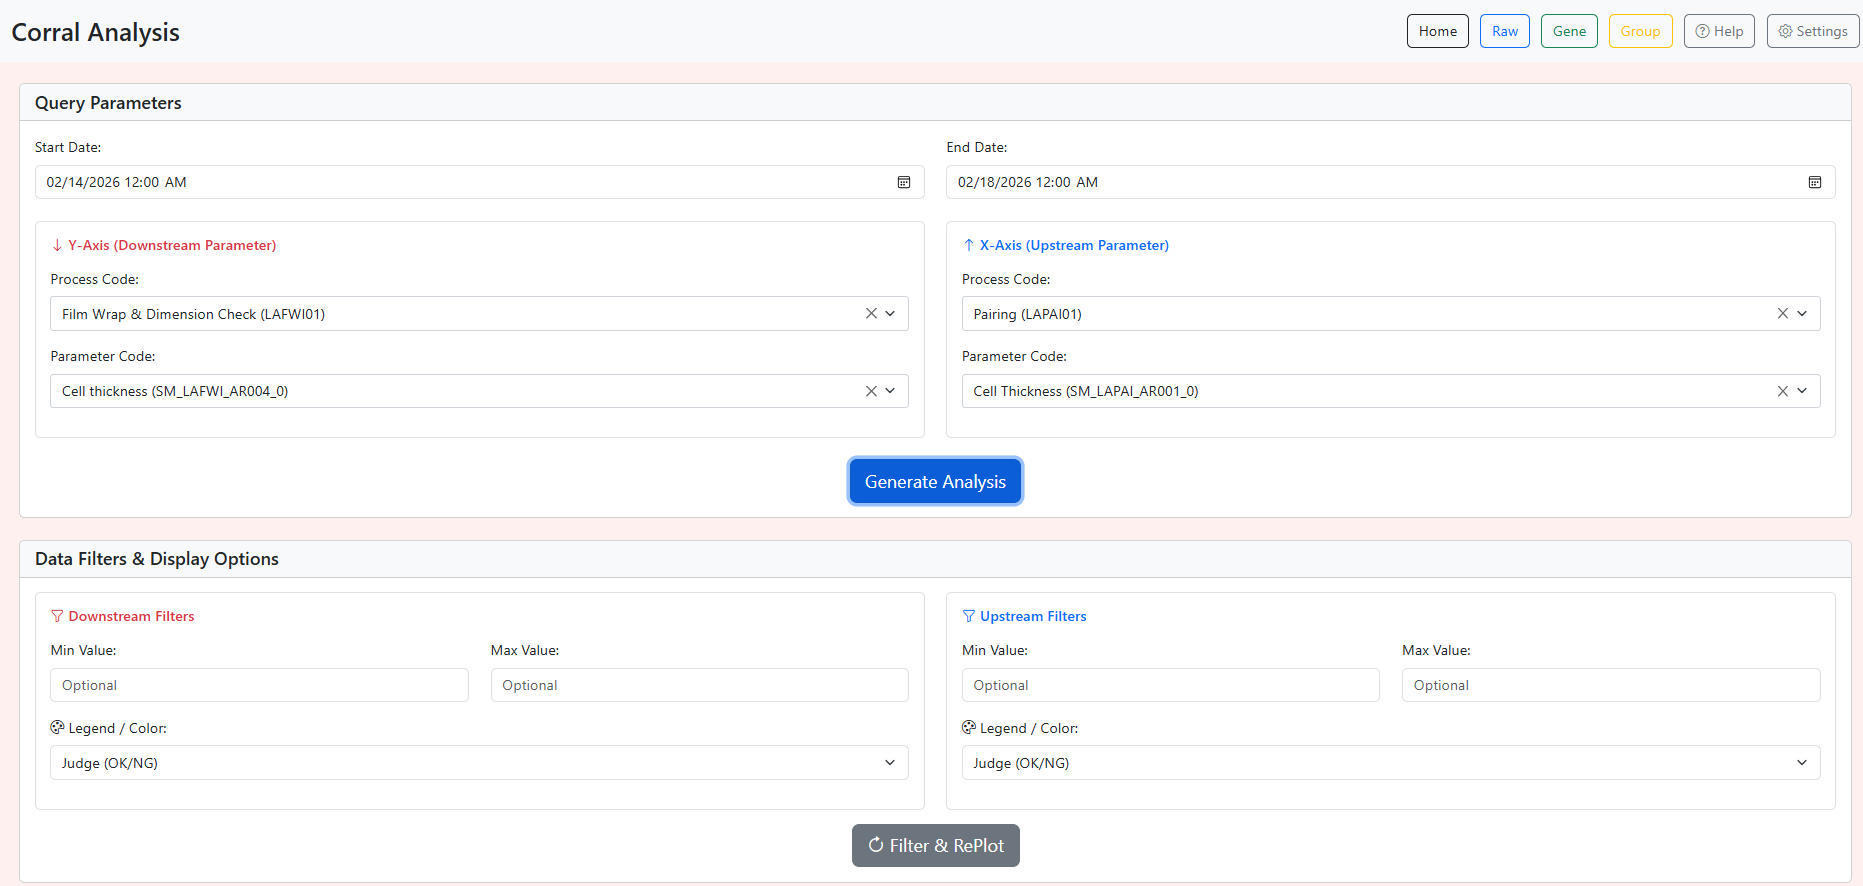
Task: Clear the Film Wrap process code selection
Action: point(871,314)
